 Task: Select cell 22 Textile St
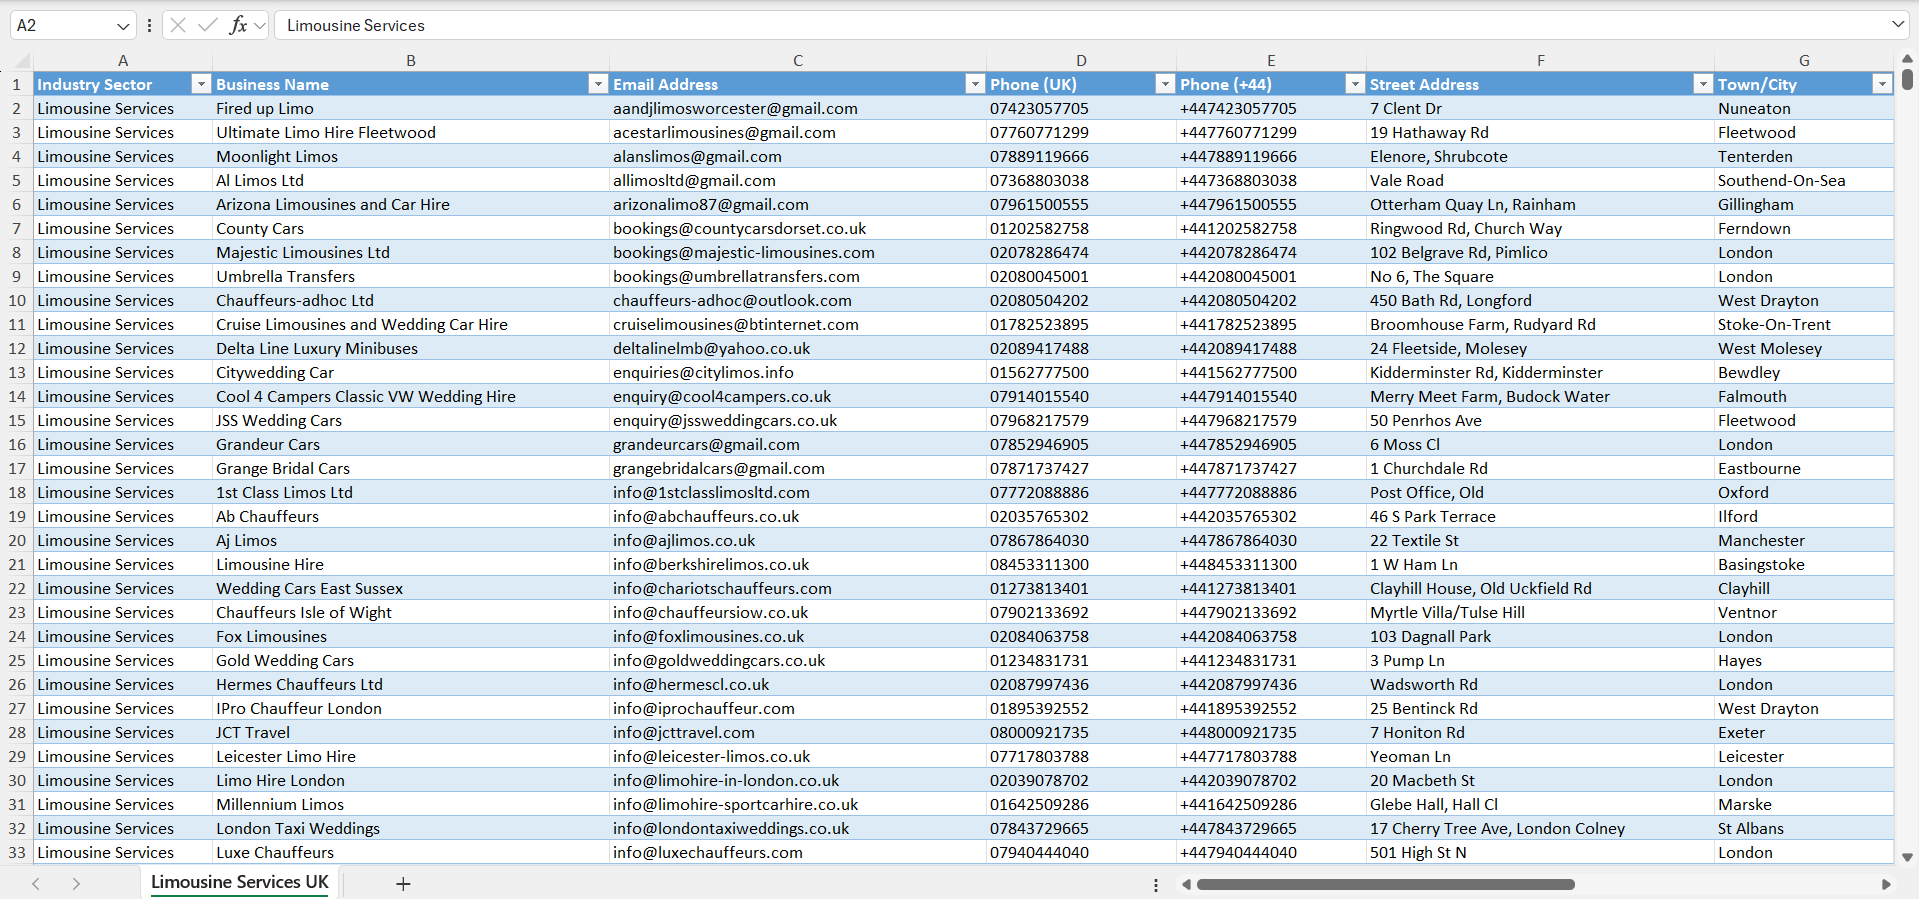coord(1540,540)
